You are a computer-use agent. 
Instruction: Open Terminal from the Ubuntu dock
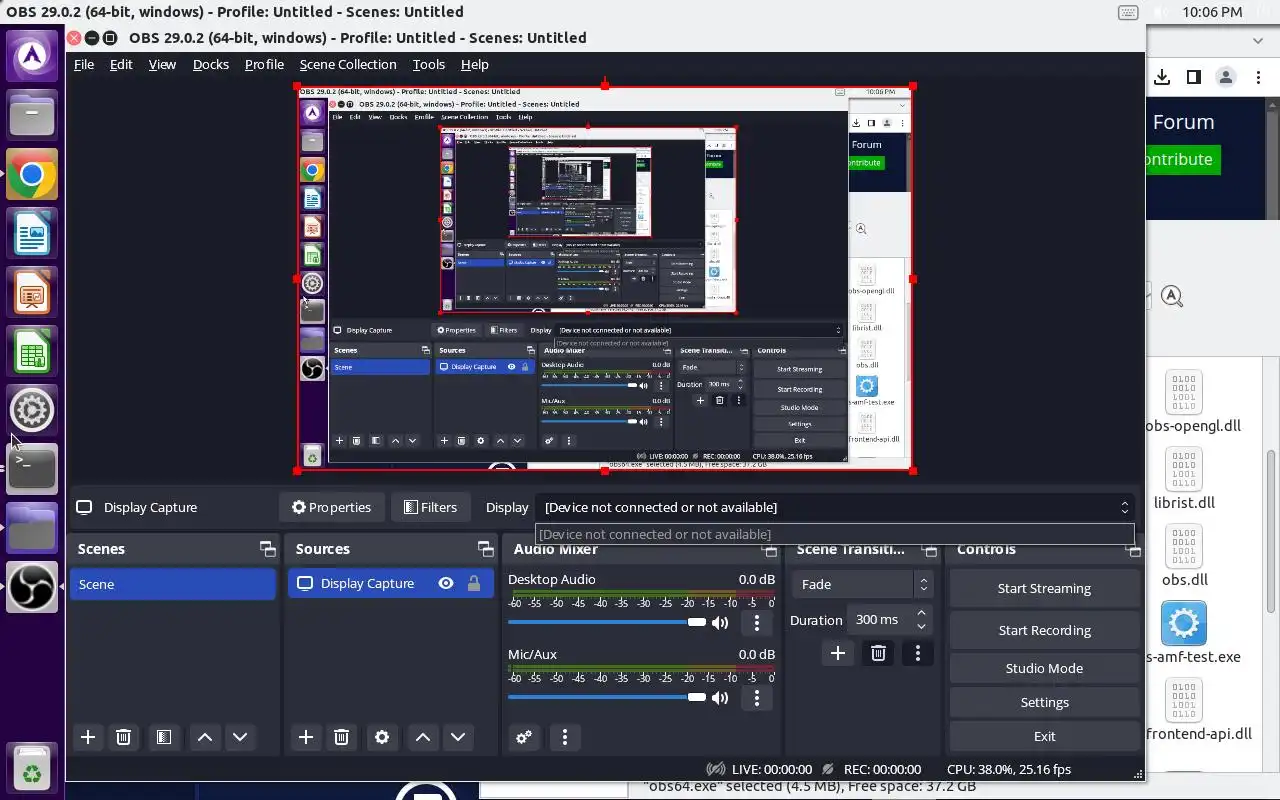tap(32, 467)
